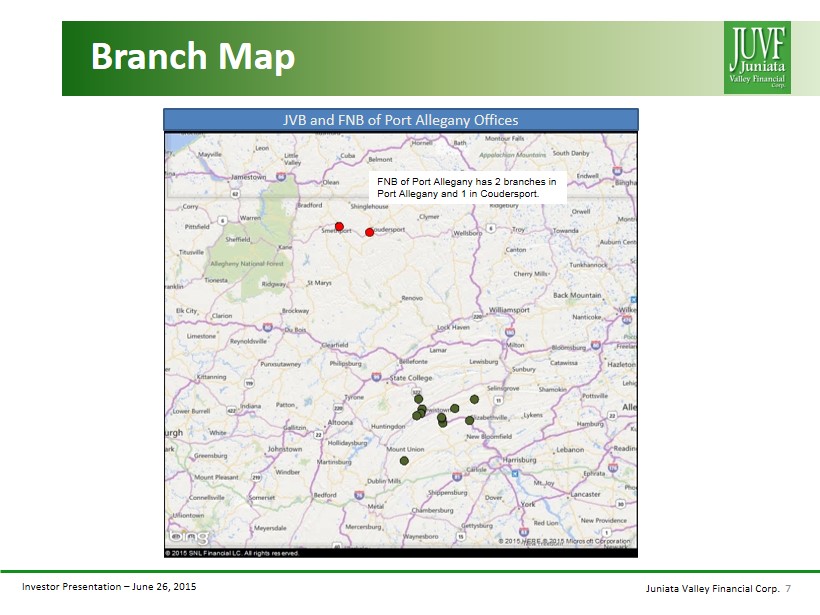The width and height of the screenshot is (820, 615).
Task: Click the I-76 shield right of Bedford
Action: click(x=359, y=495)
